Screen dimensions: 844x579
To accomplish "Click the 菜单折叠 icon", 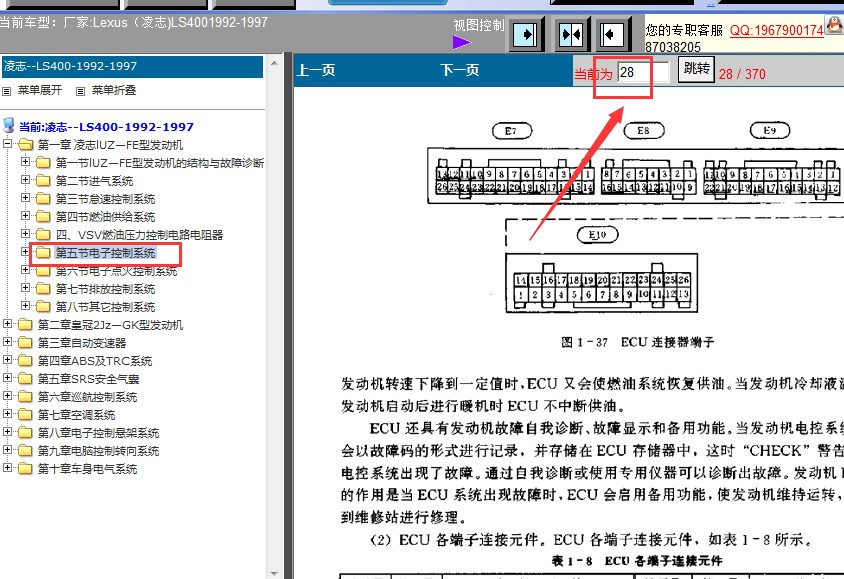I will [80, 91].
